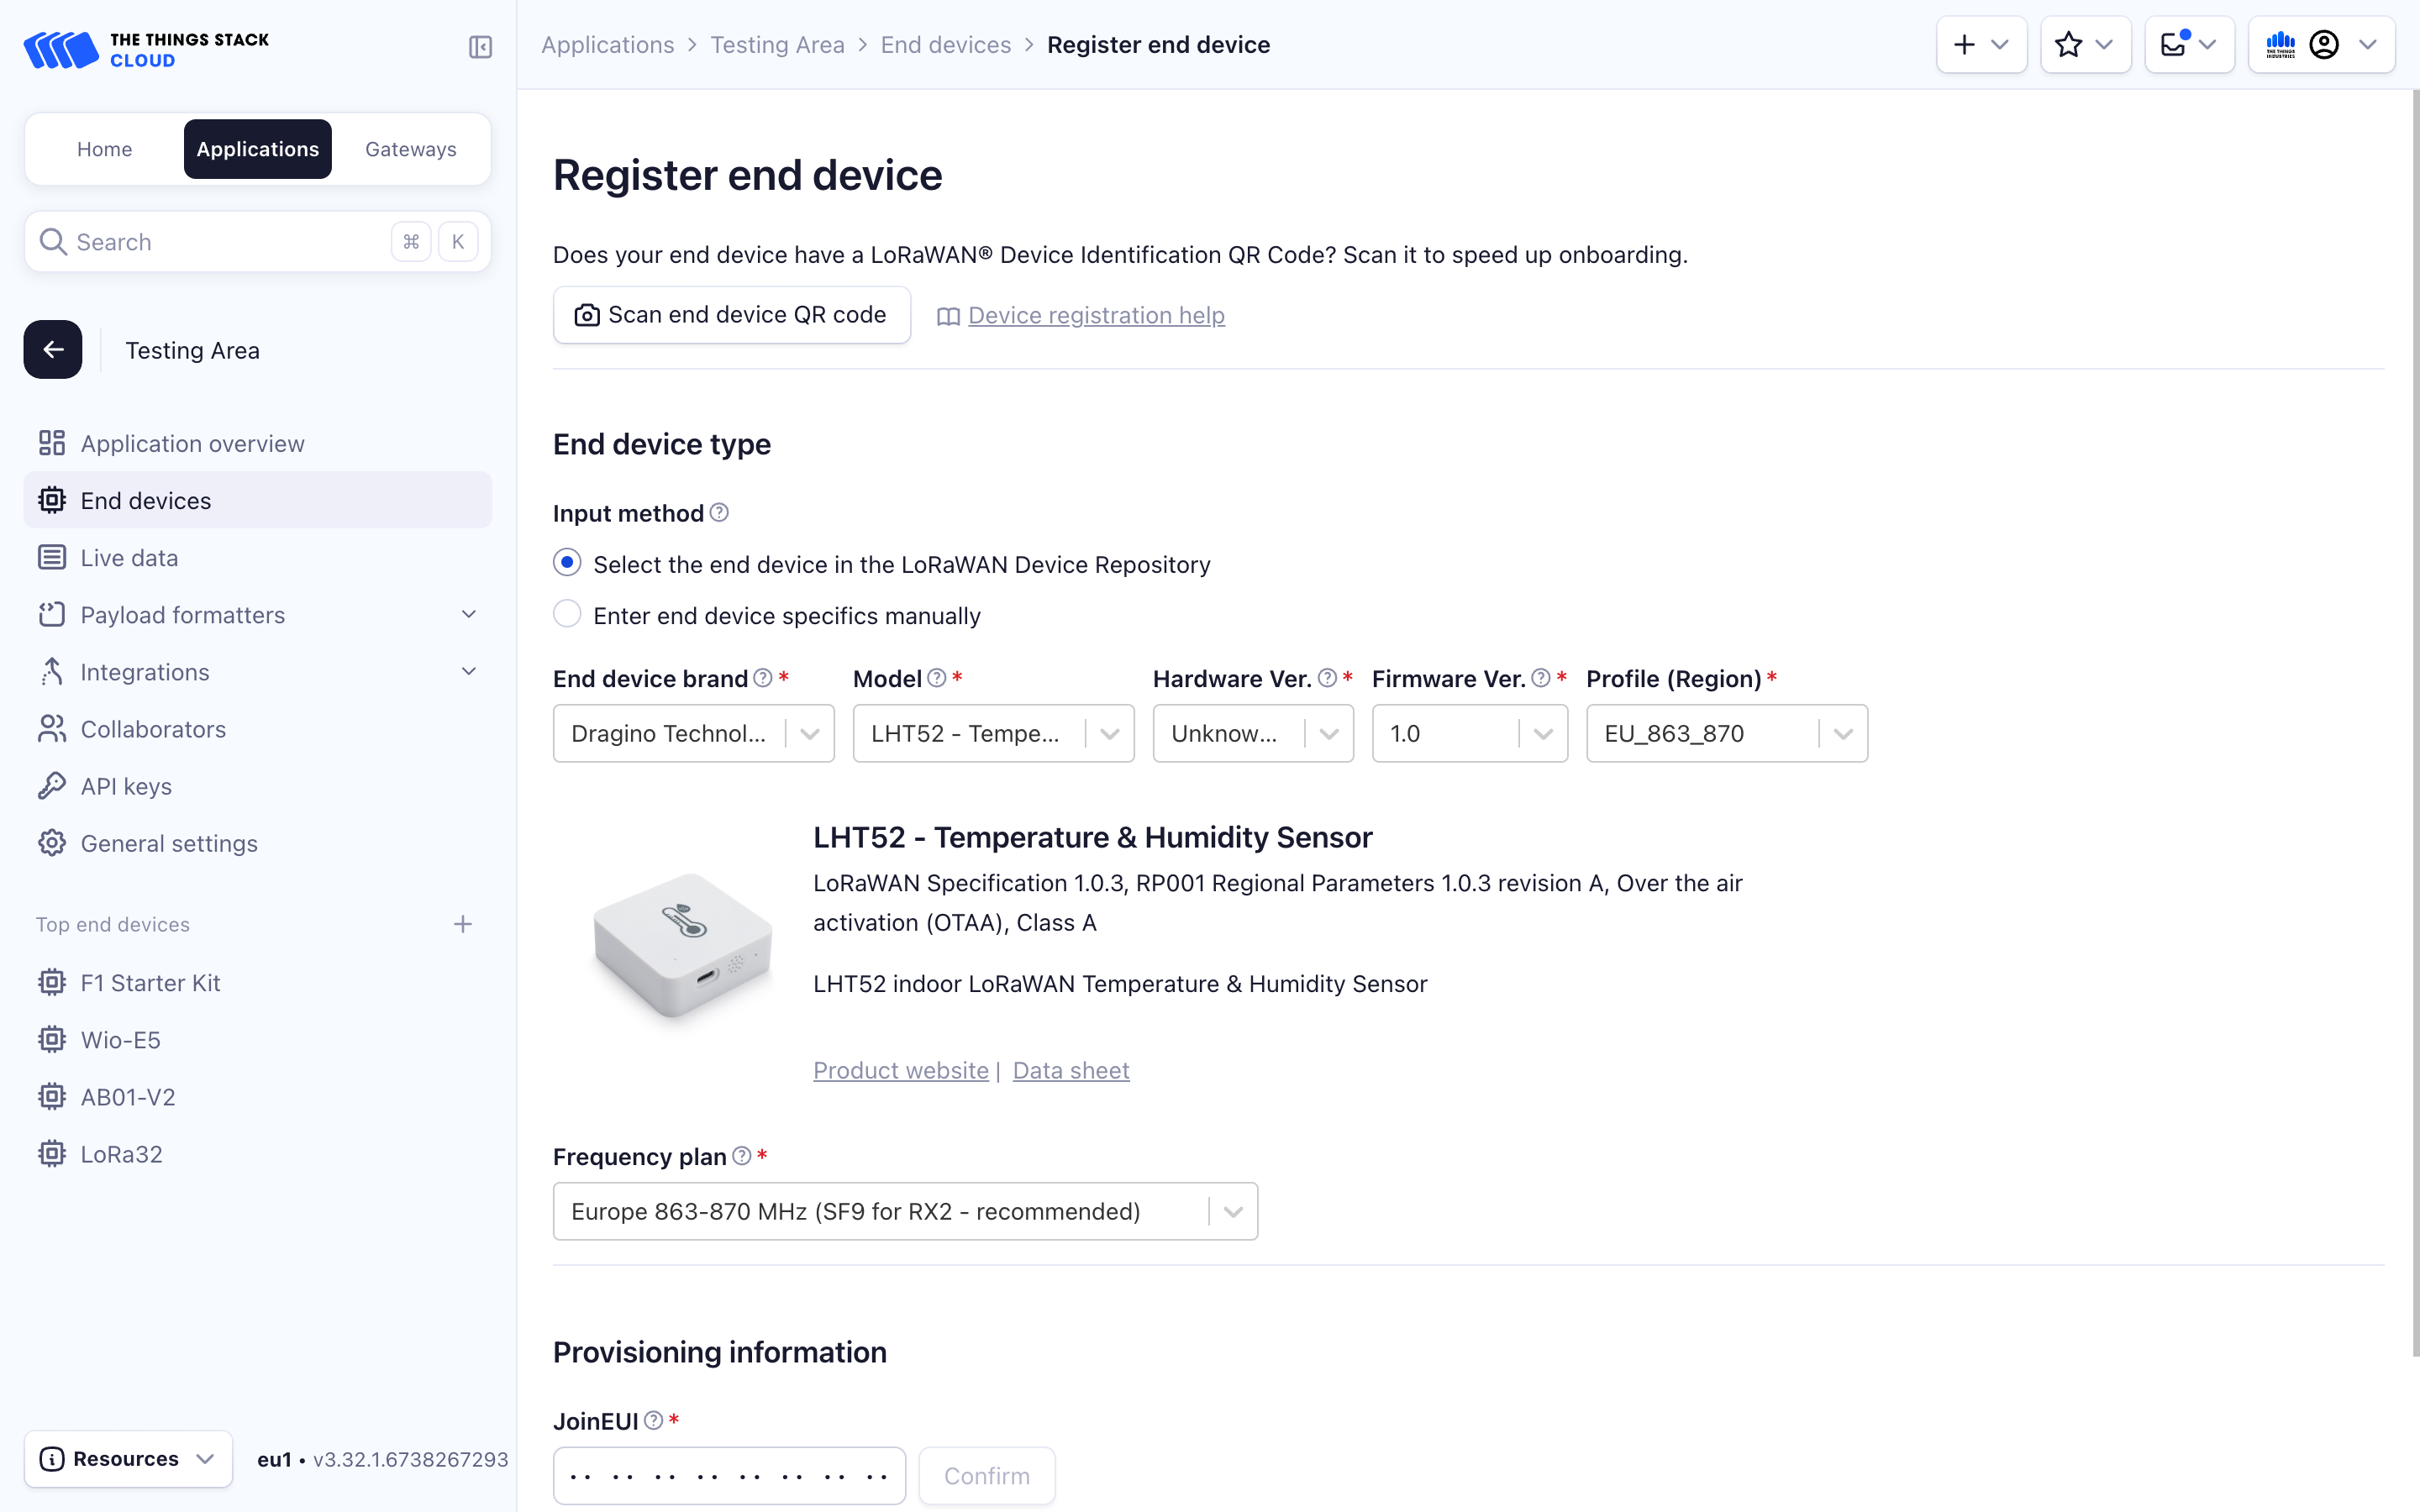Choose to enter end device specifics manually

[x=567, y=613]
